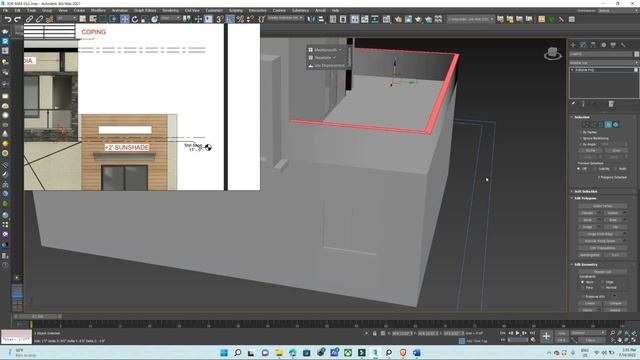Viewport: 640px width, 360px height.
Task: Activate the Select and Rotate tool
Action: [135, 19]
